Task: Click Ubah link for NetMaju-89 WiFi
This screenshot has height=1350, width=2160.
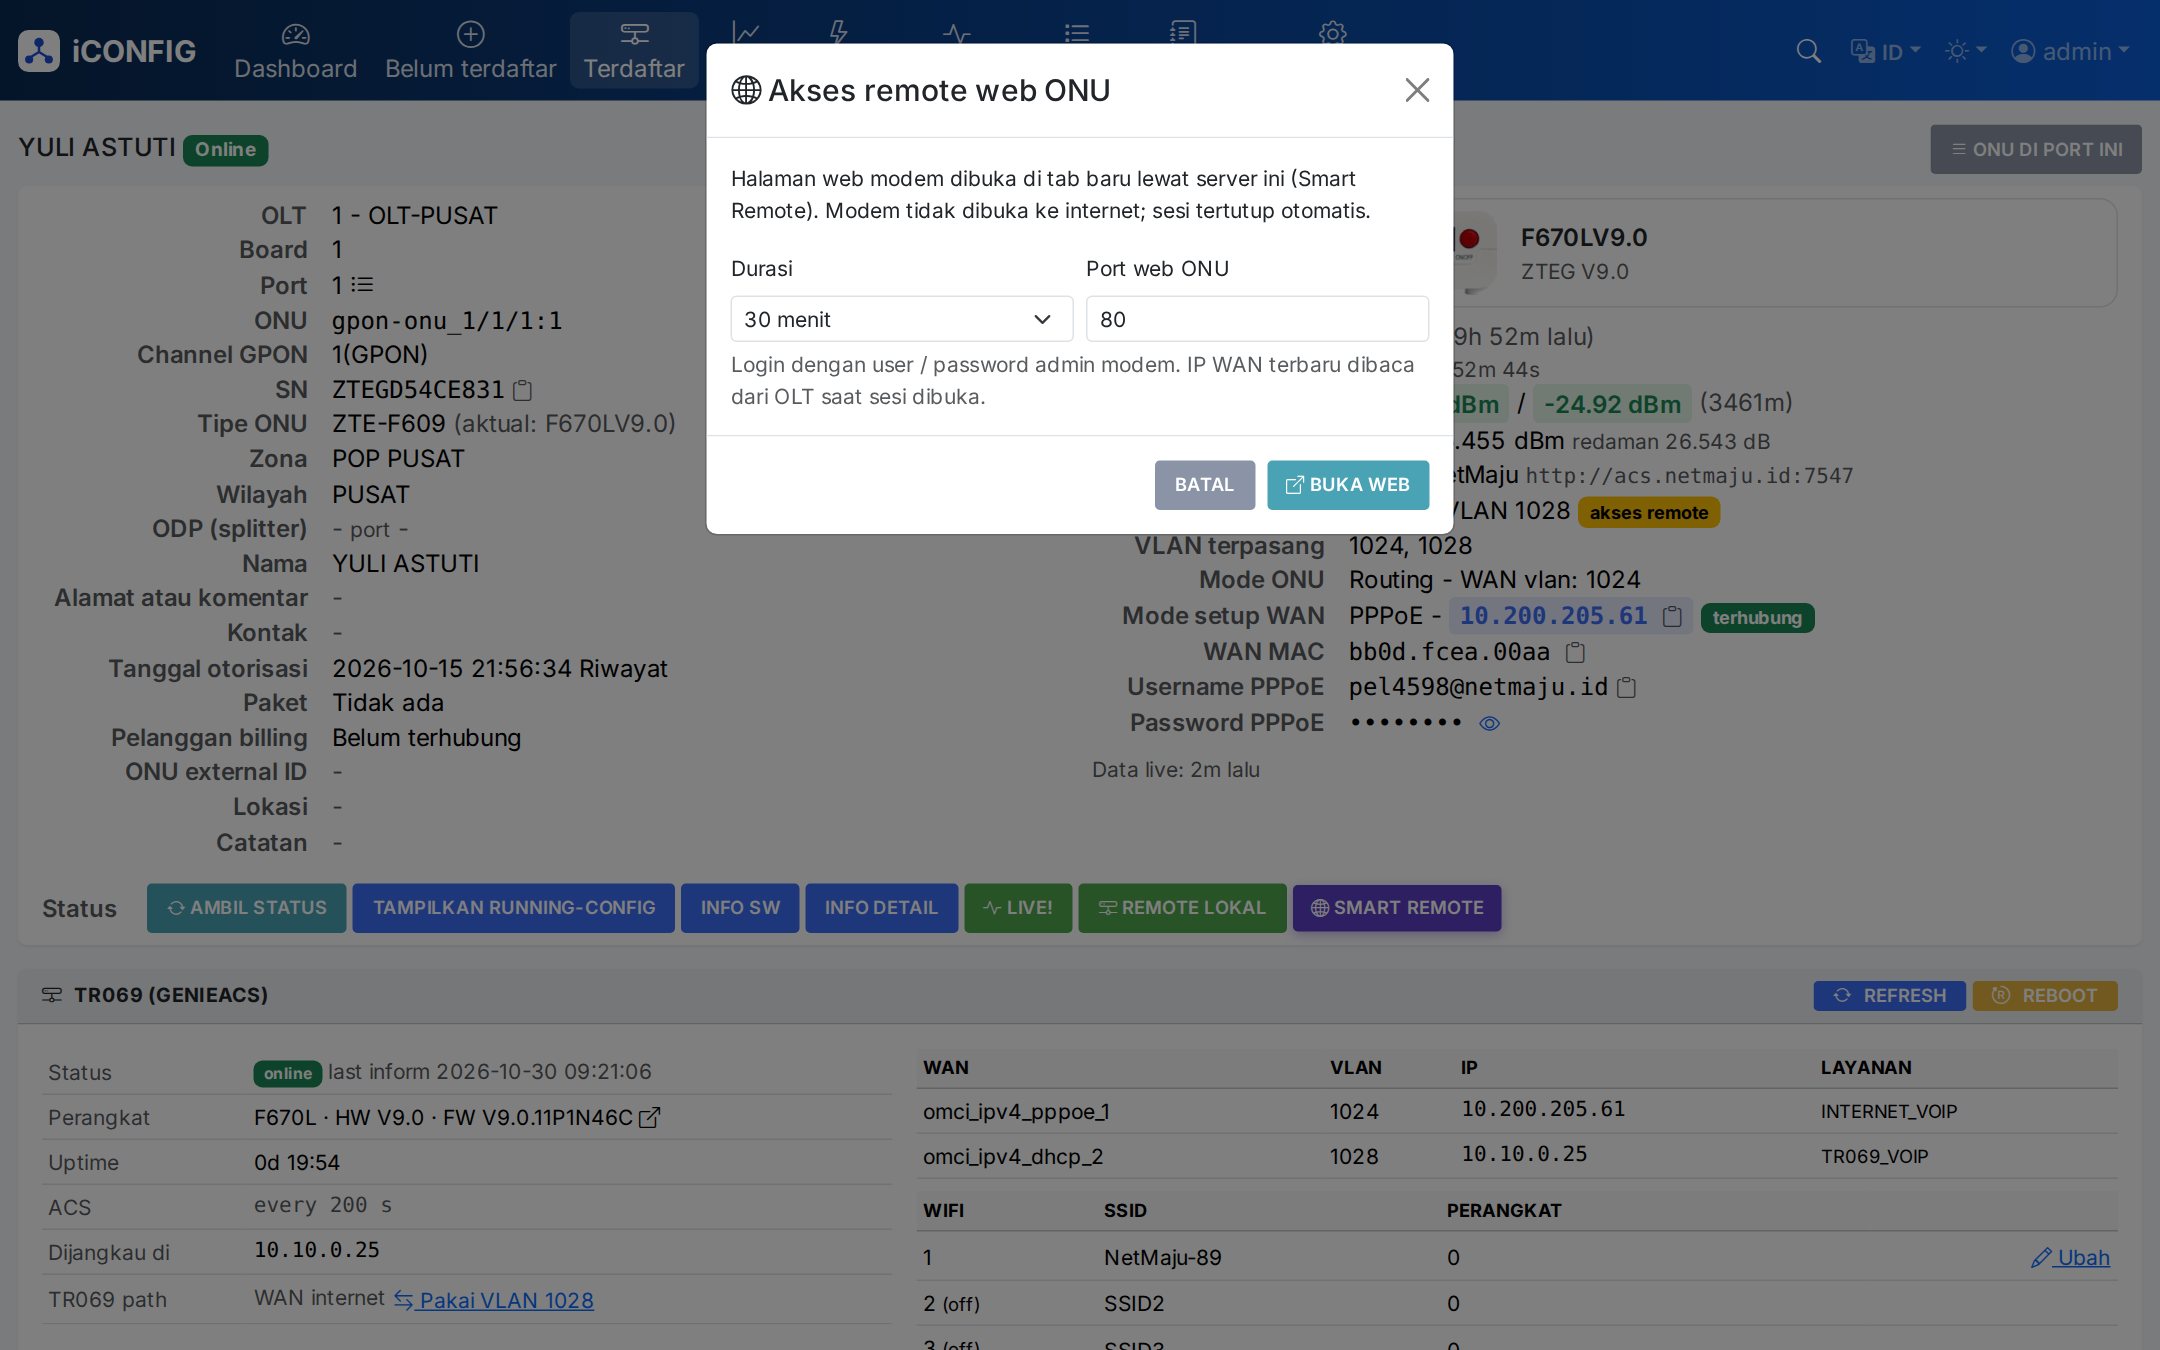Action: (x=2070, y=1258)
